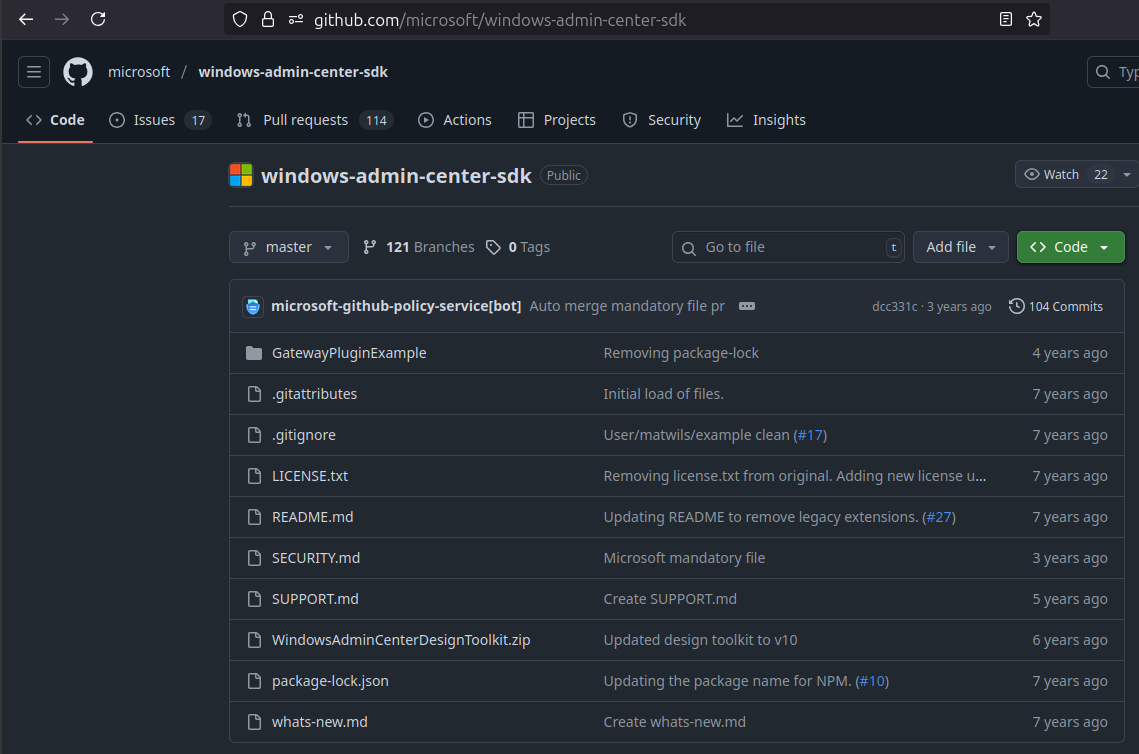Toggle reader view icon in address bar
1139x754 pixels.
(1005, 20)
